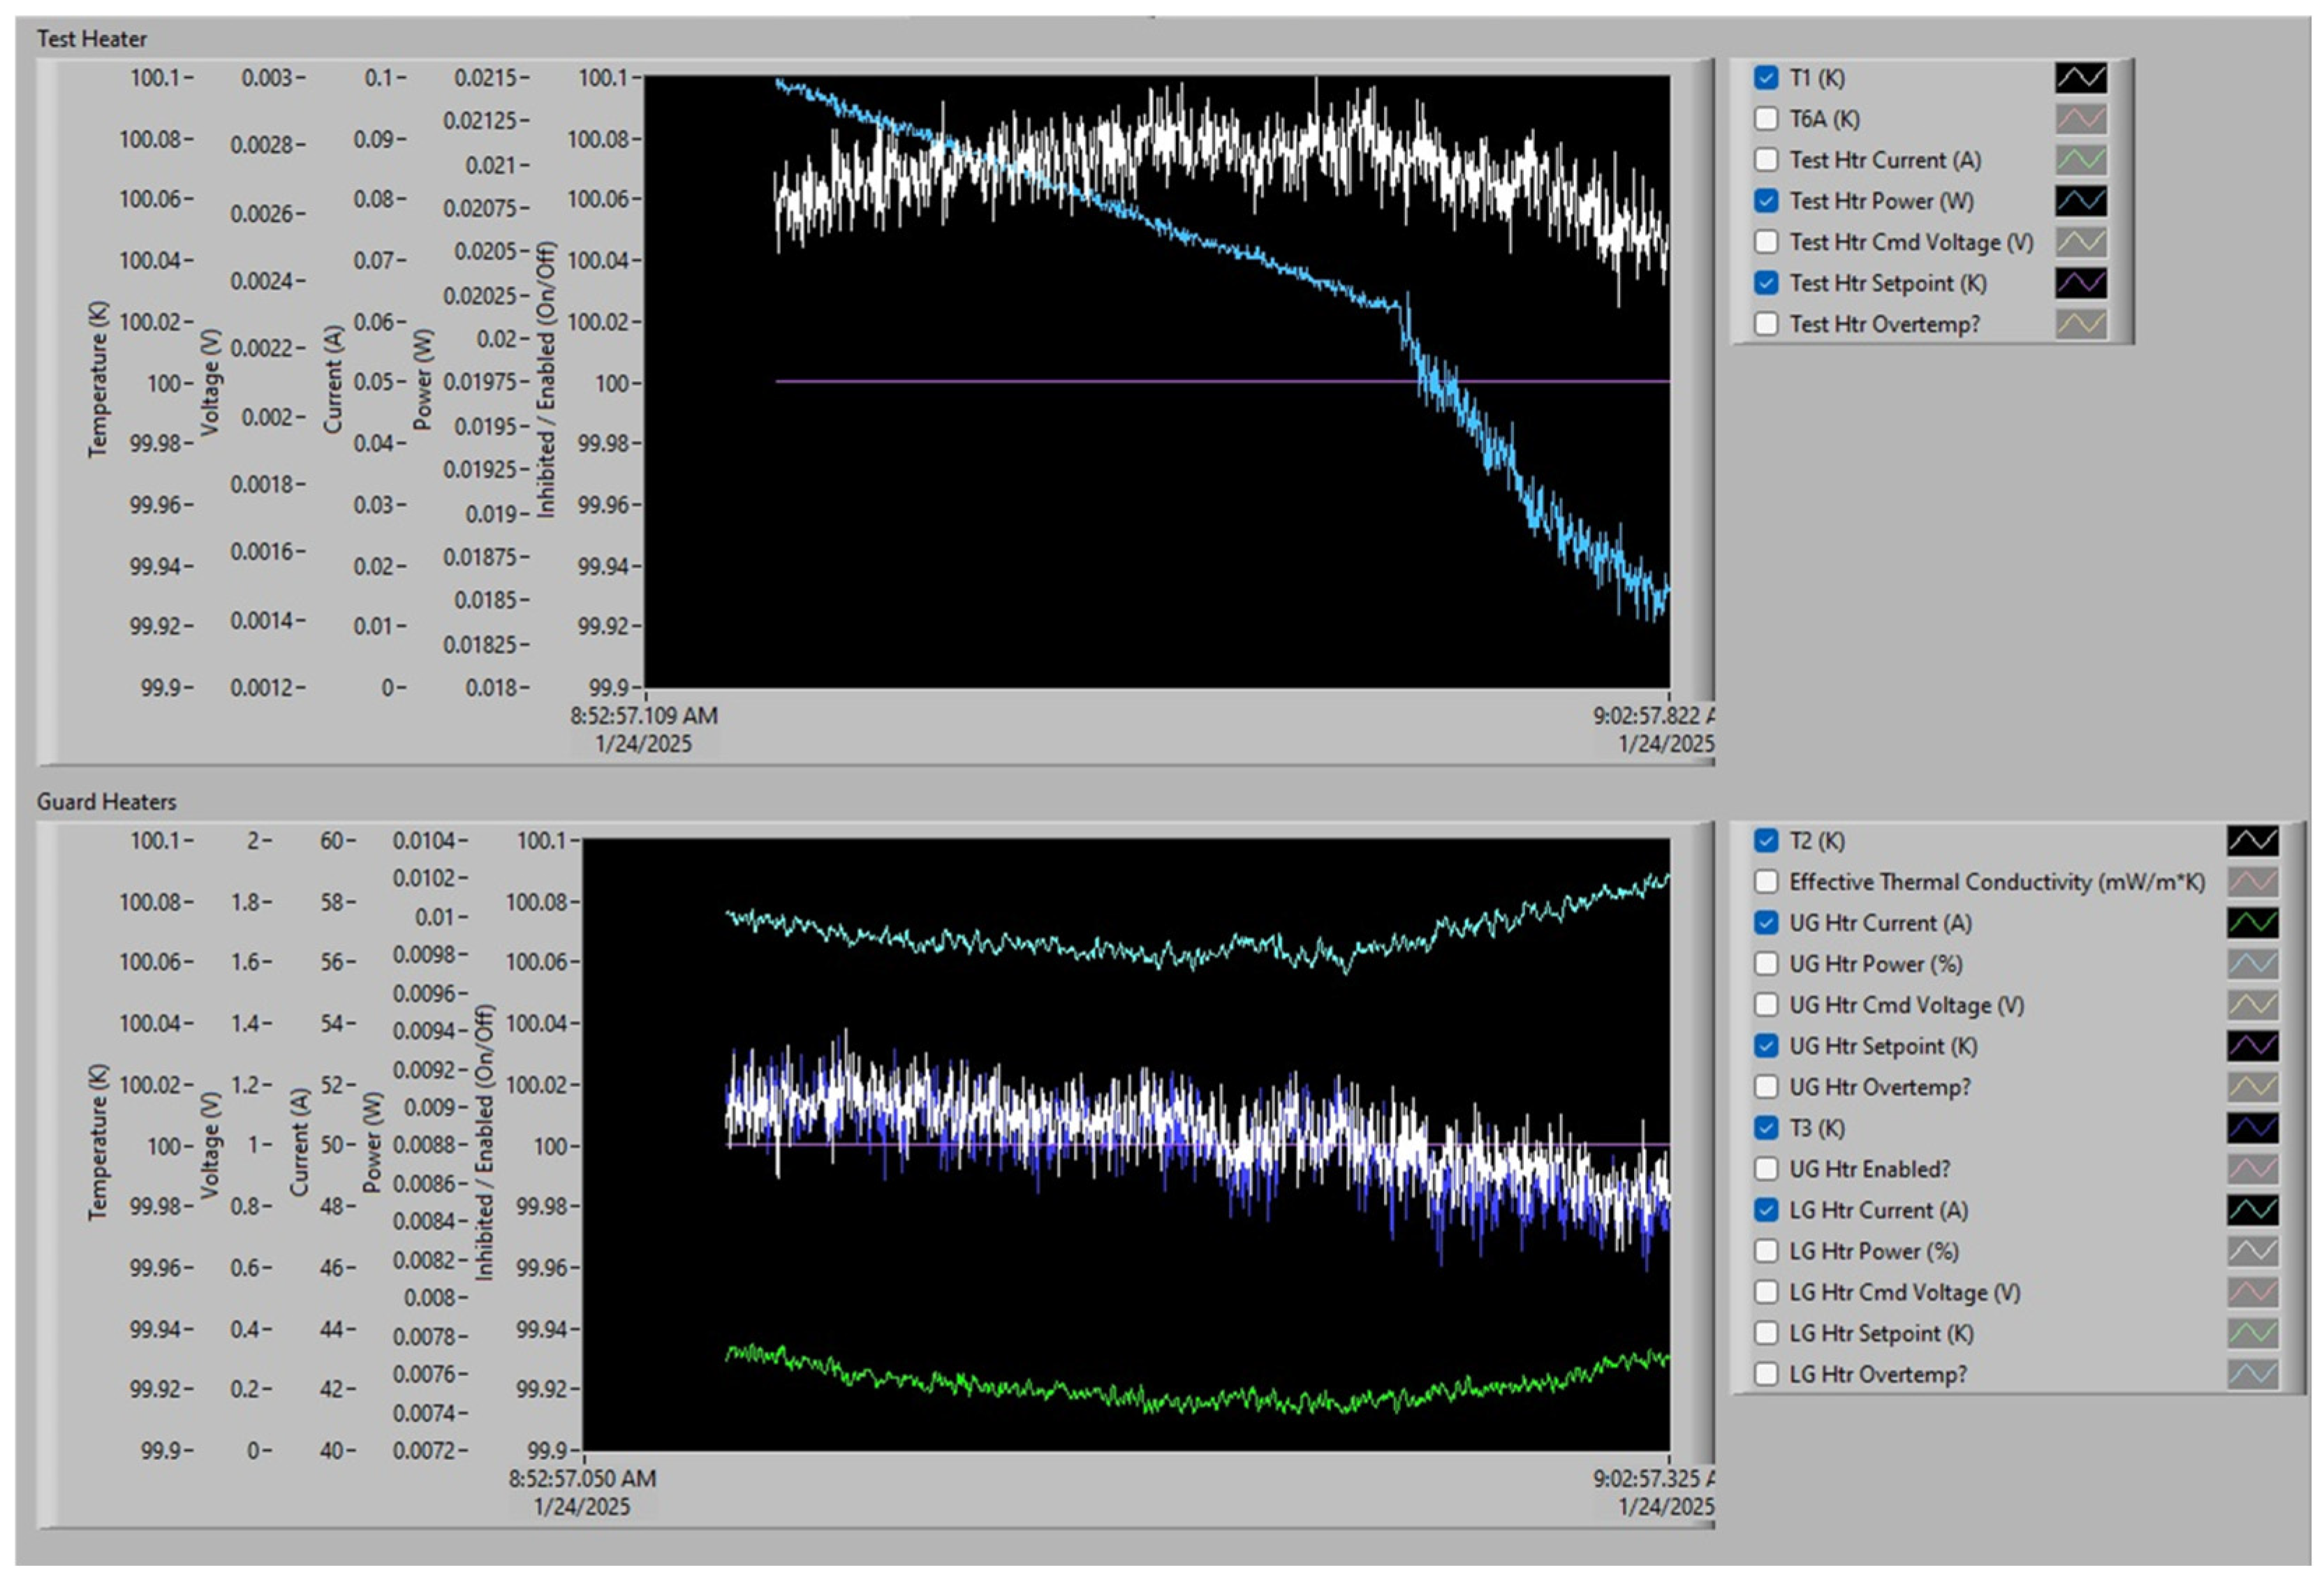Click the Guard Heaters start time 8:52:57.050 AM

(x=582, y=1479)
